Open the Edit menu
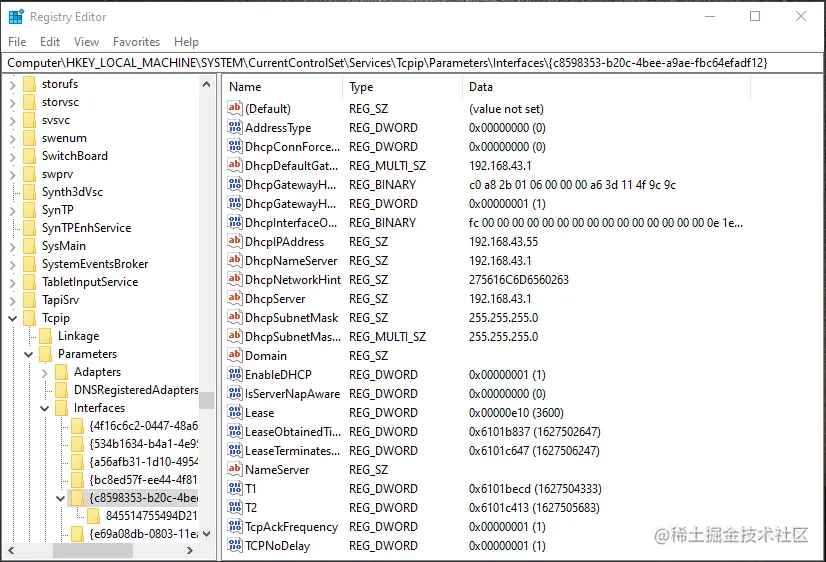The width and height of the screenshot is (826, 562). [x=50, y=42]
